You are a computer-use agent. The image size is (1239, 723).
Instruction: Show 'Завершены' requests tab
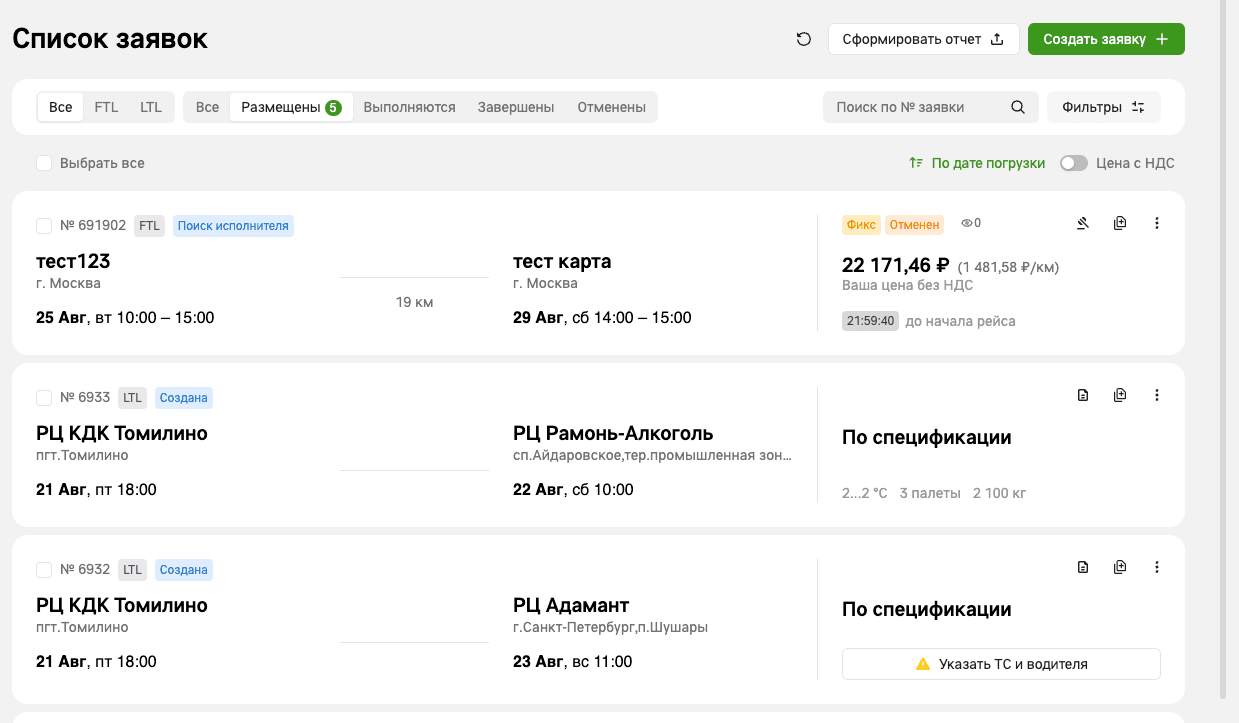coord(516,107)
